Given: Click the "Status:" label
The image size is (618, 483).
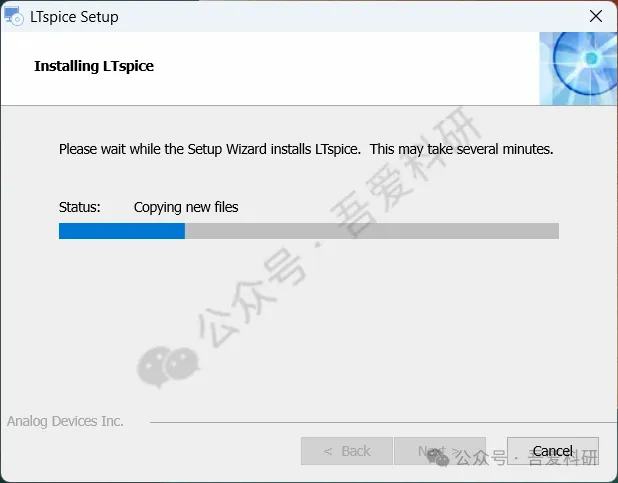Looking at the screenshot, I should tap(80, 207).
